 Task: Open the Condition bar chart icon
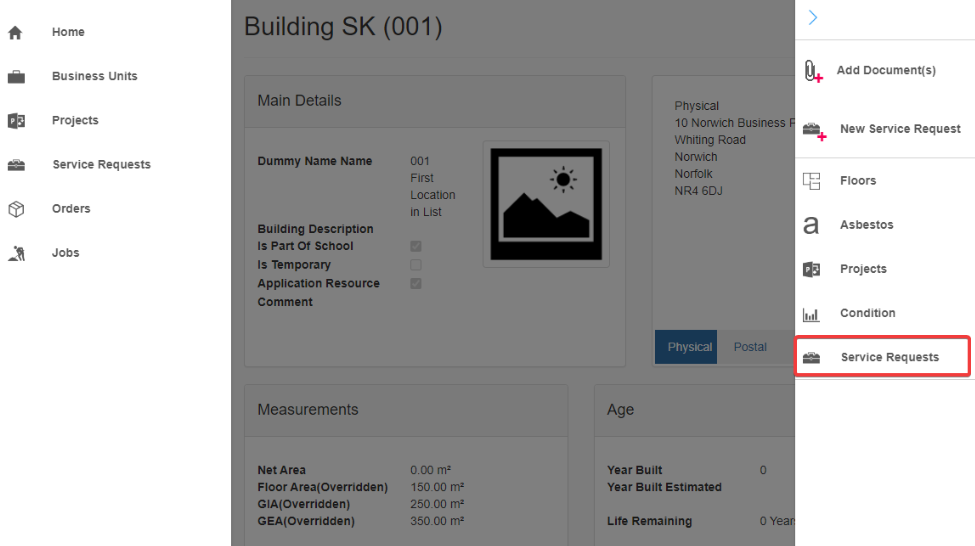811,314
